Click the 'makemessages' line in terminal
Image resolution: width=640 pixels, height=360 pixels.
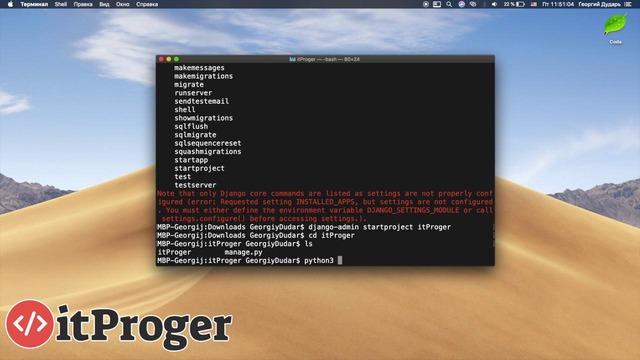pyautogui.click(x=199, y=68)
